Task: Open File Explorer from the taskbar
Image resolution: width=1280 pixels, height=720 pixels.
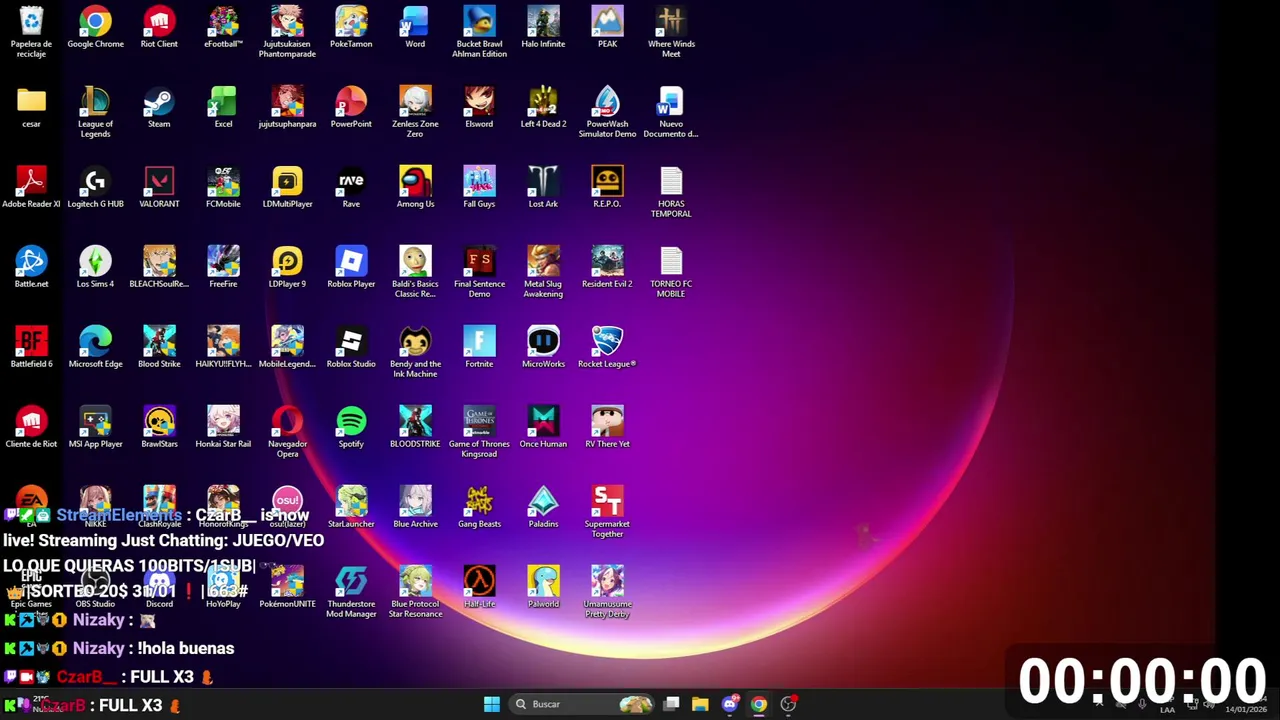Action: click(x=700, y=704)
